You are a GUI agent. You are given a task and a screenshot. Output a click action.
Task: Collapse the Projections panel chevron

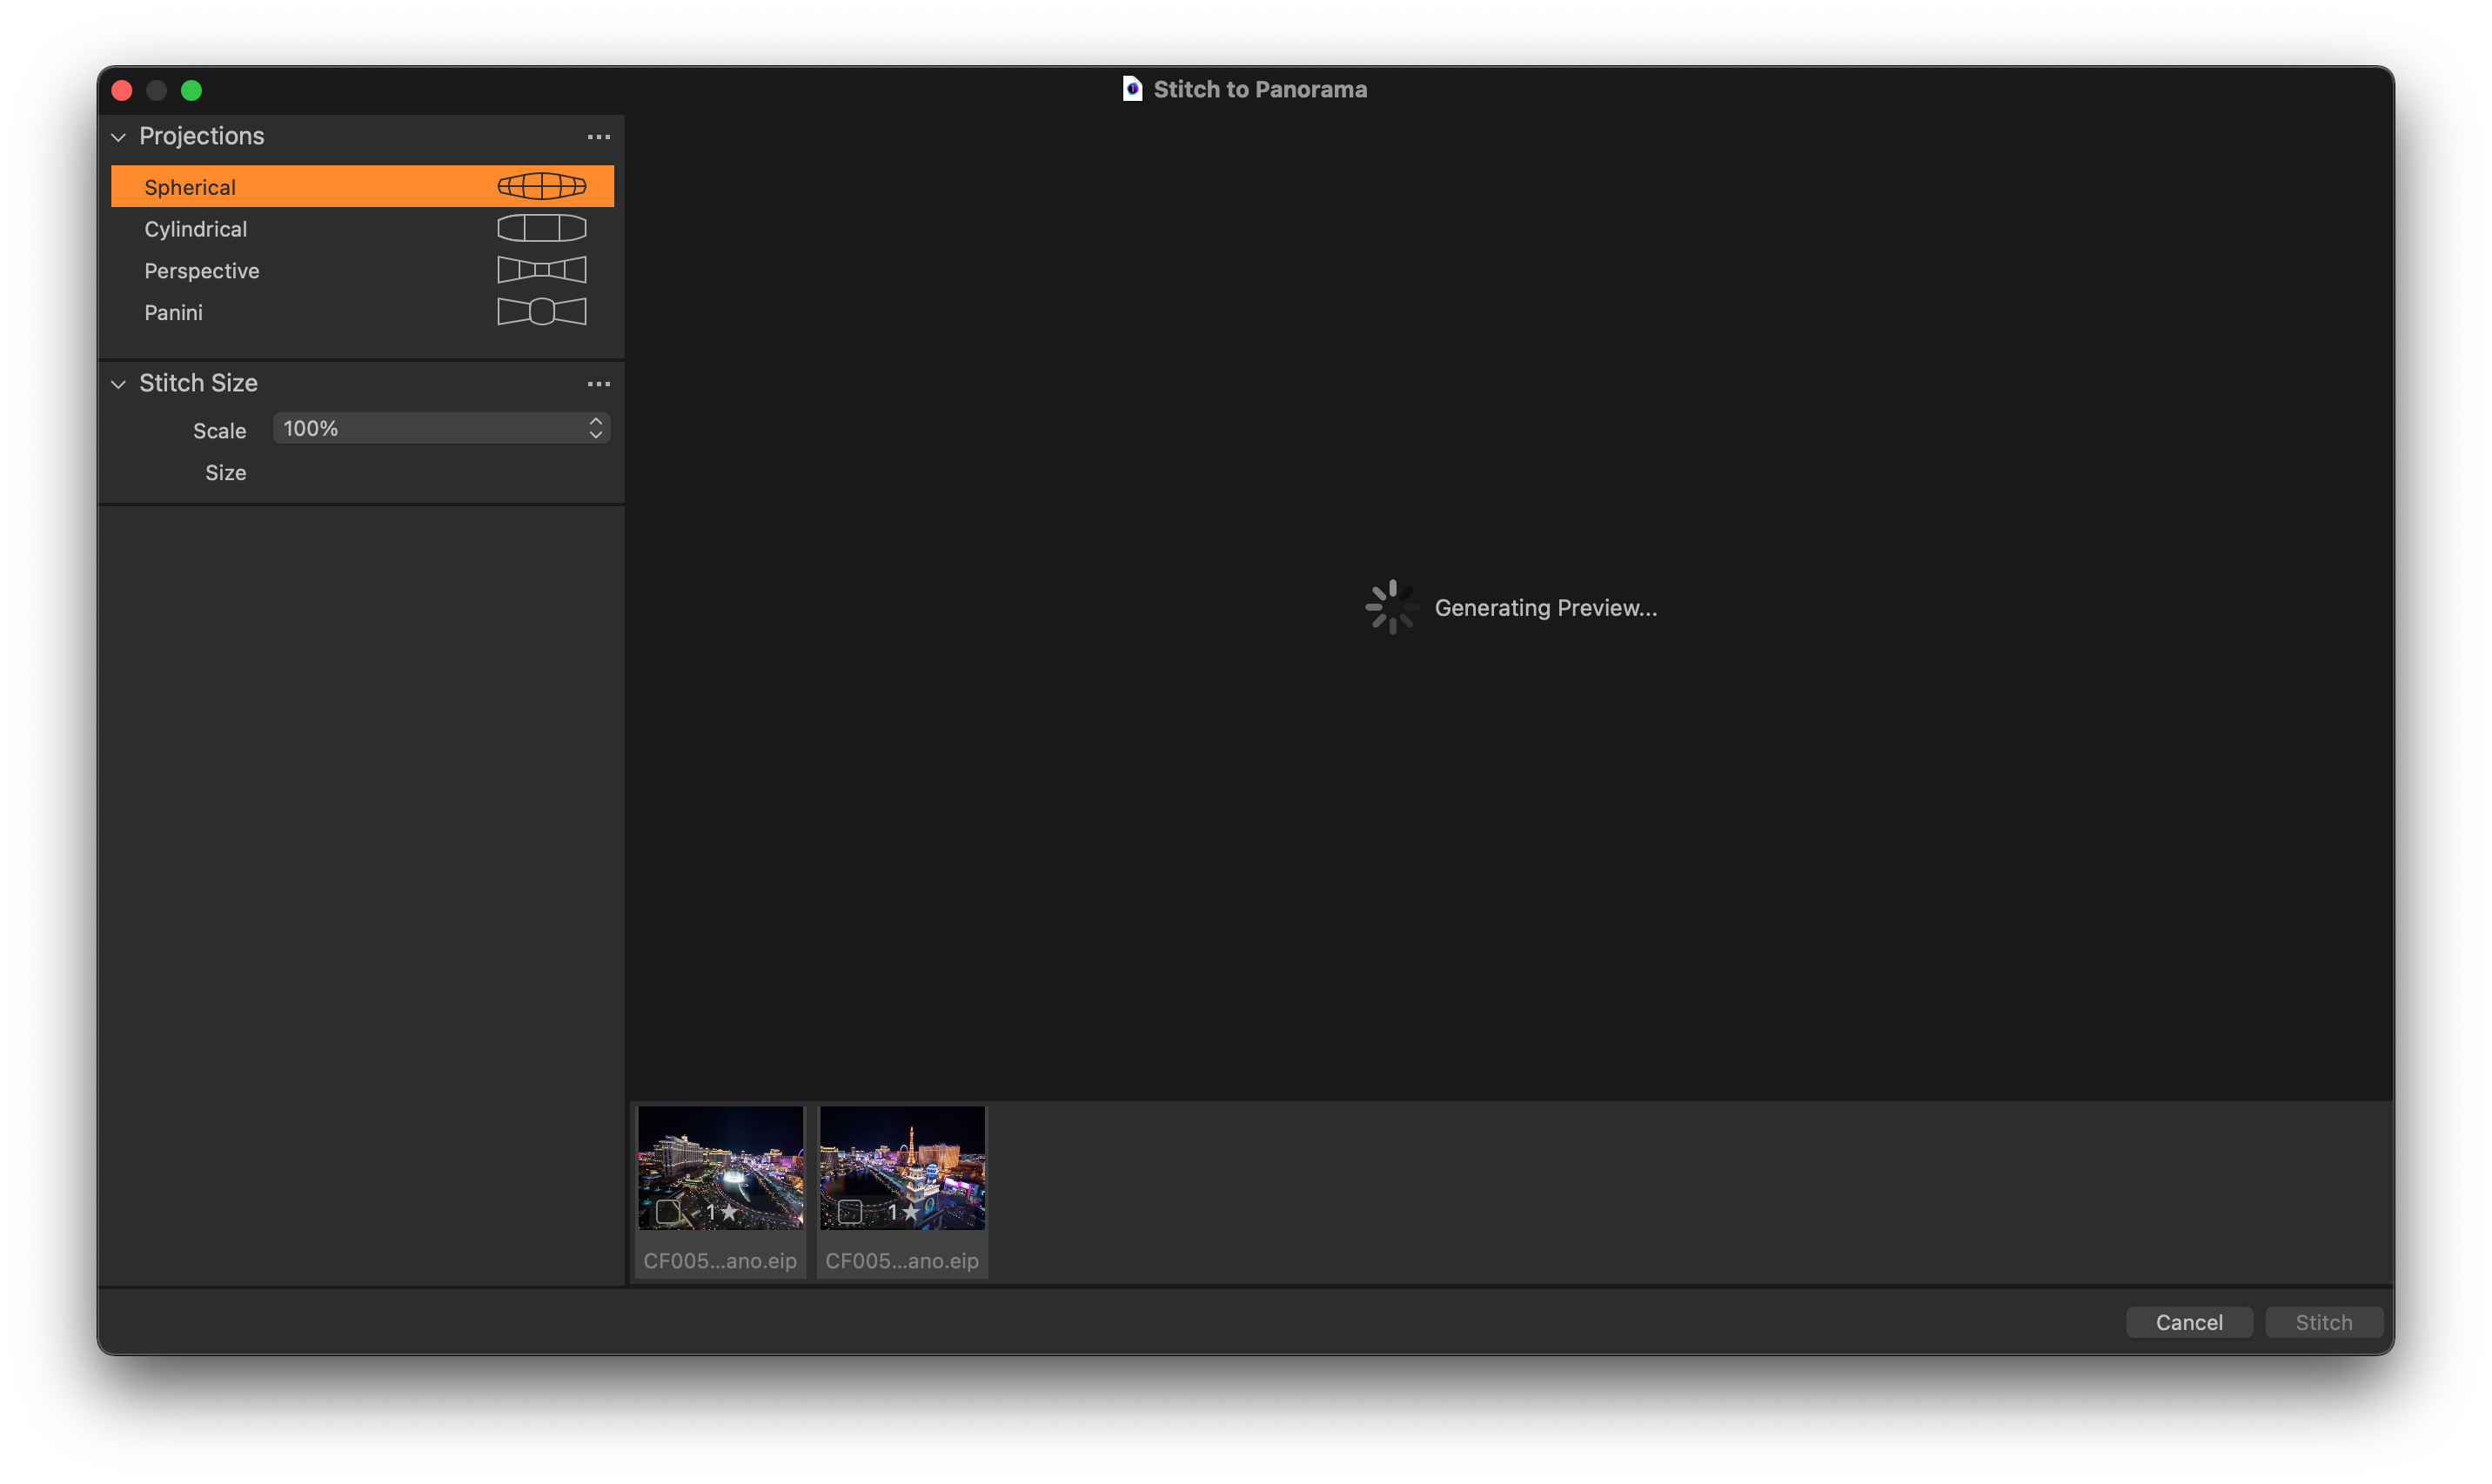coord(119,137)
